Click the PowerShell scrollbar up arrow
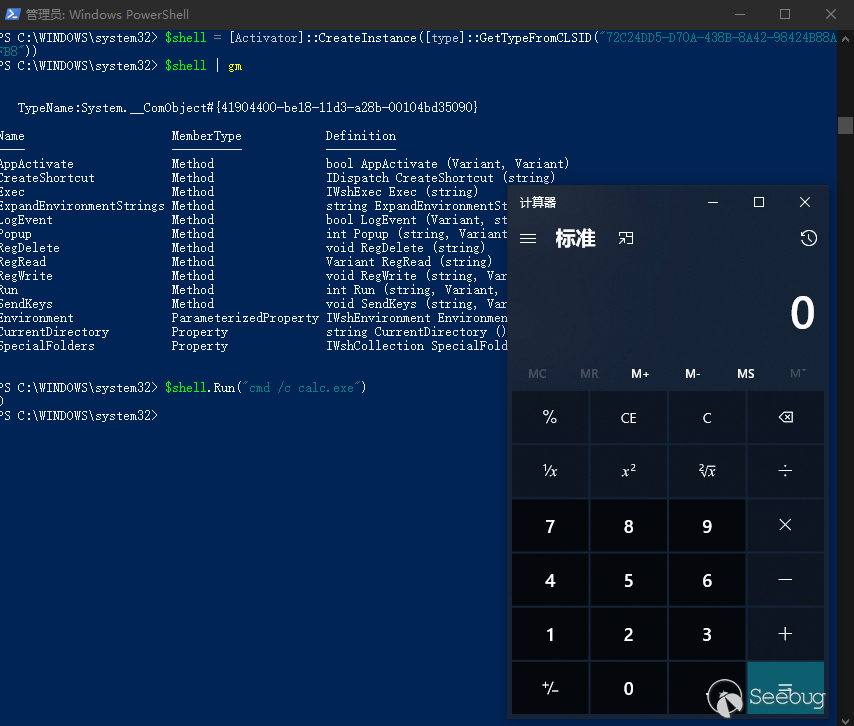Viewport: 854px width, 726px height. point(845,39)
